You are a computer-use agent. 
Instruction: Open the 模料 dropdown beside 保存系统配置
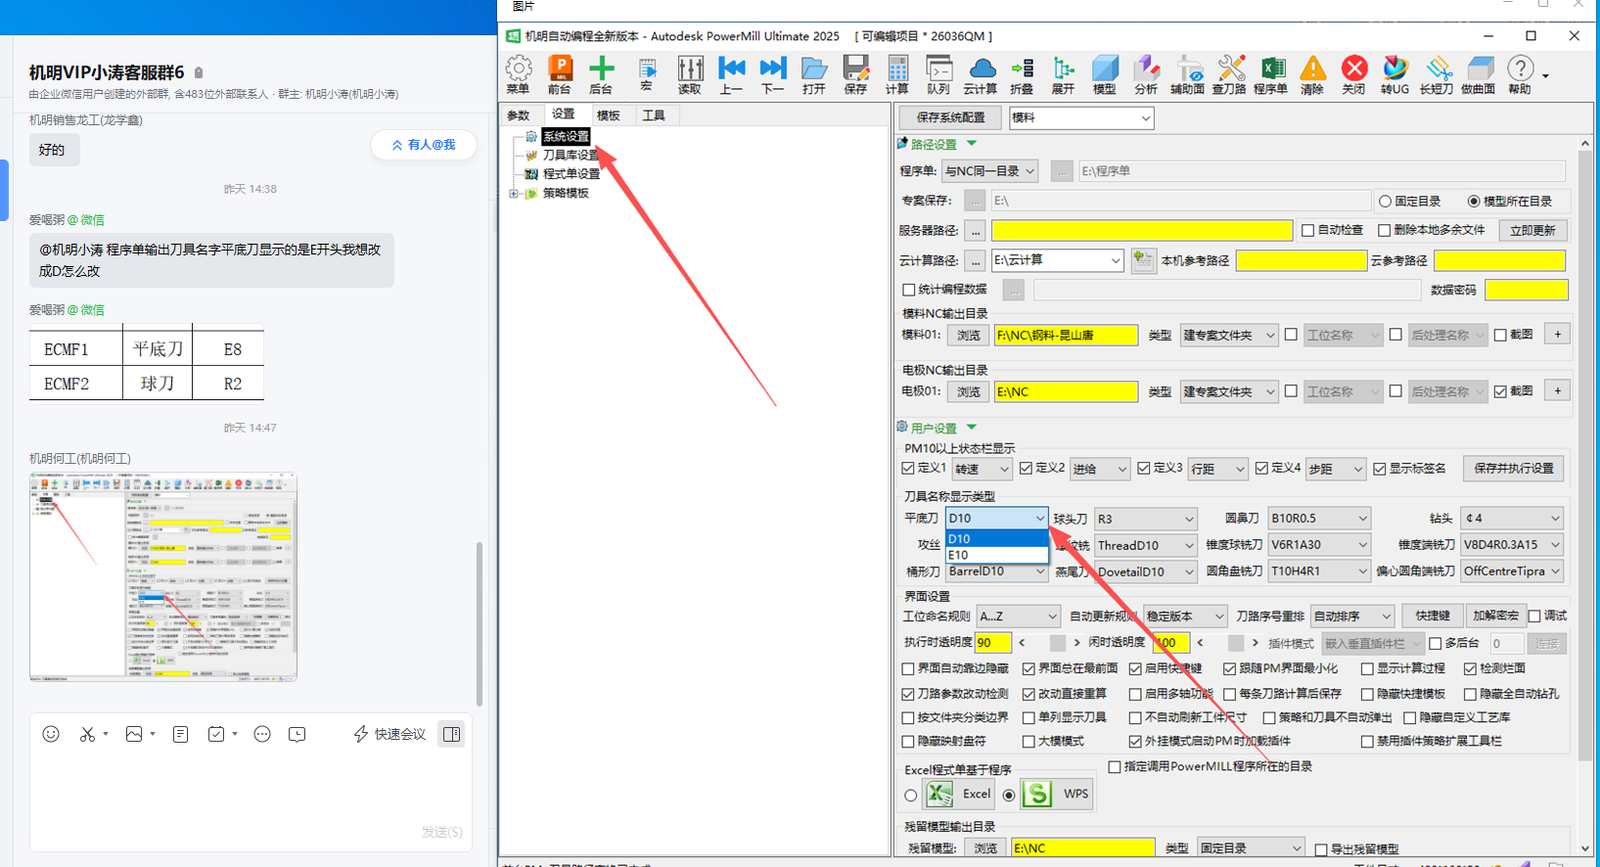[x=1081, y=118]
